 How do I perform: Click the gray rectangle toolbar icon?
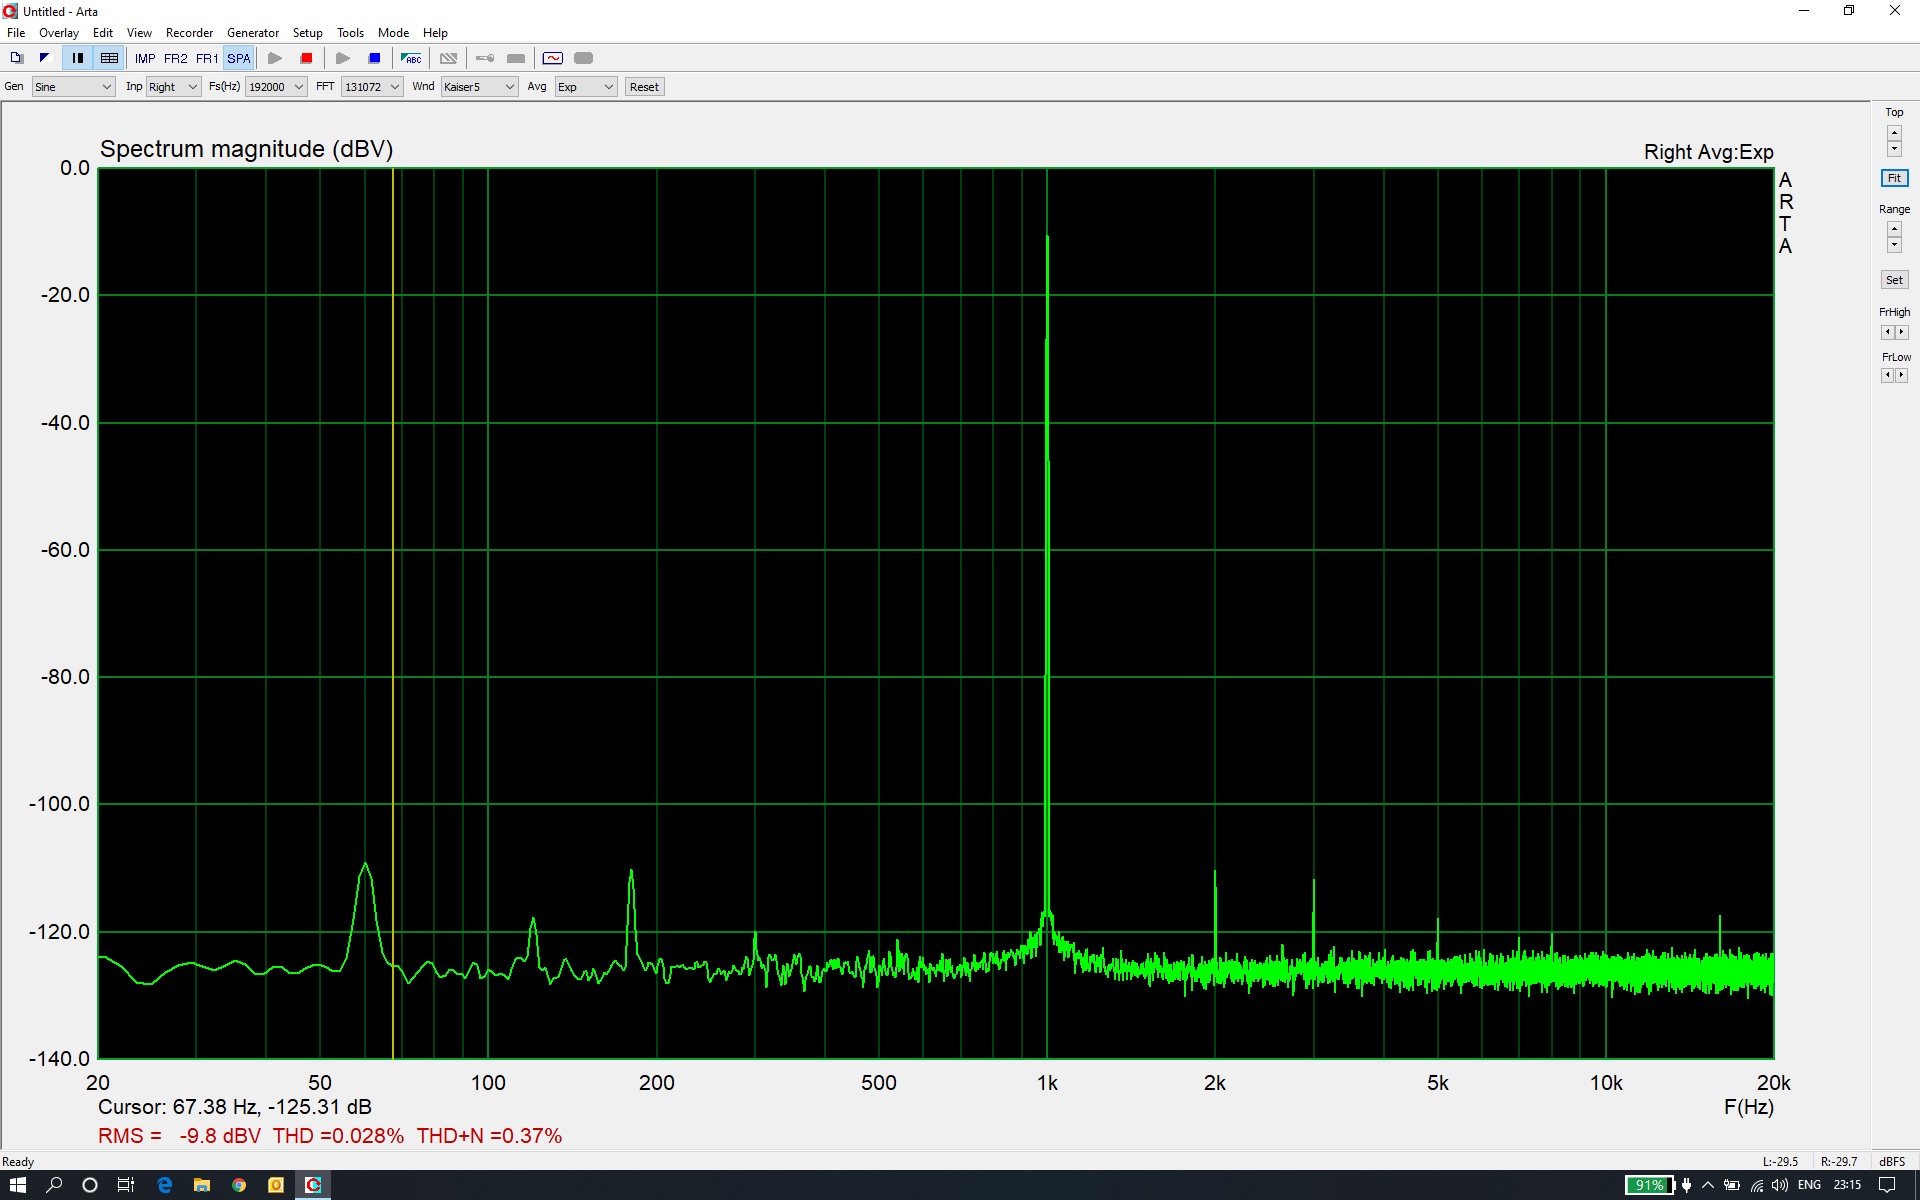tap(516, 58)
